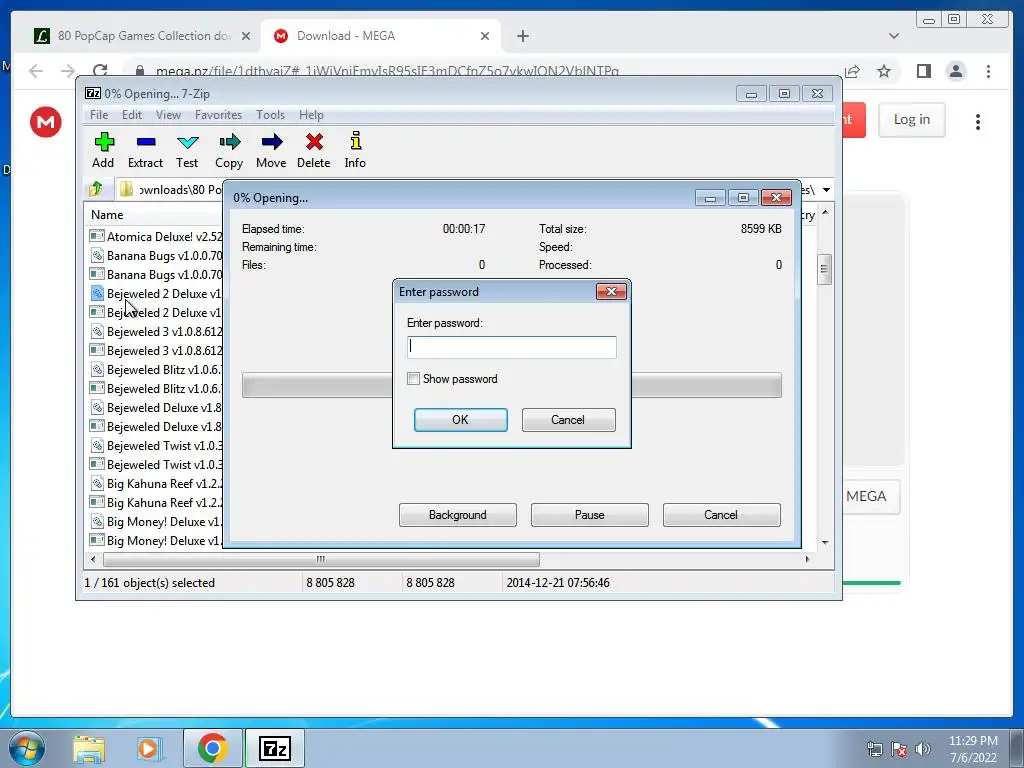Screen dimensions: 1024x768
Task: Open the View menu in 7-Zip
Action: coord(168,115)
